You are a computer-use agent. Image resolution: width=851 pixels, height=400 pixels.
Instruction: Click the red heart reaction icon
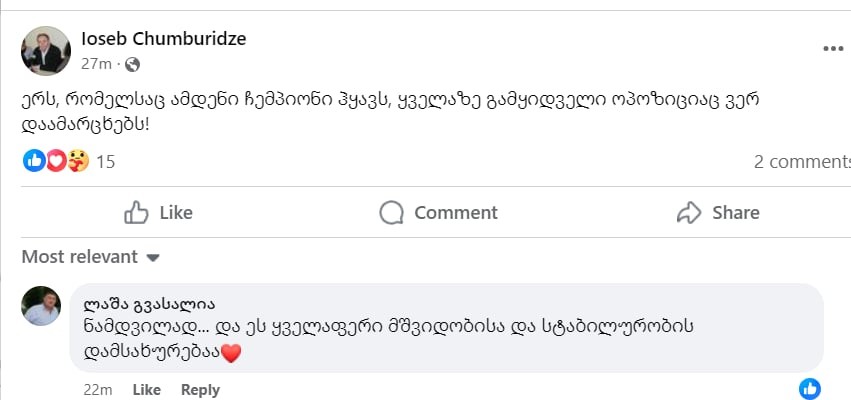coord(56,160)
